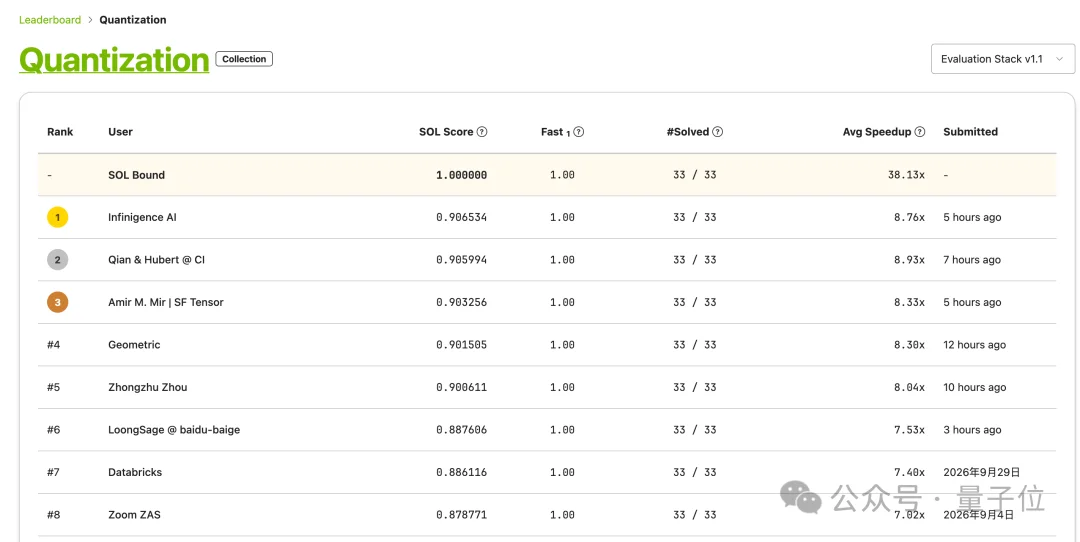
Task: Click the SOL Score help icon
Action: click(x=482, y=132)
